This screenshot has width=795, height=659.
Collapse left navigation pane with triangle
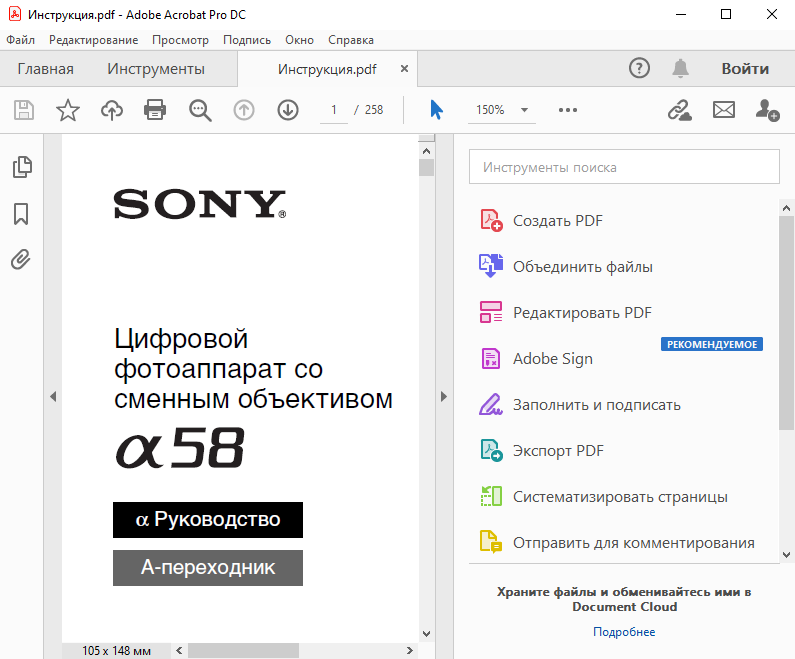pyautogui.click(x=53, y=396)
